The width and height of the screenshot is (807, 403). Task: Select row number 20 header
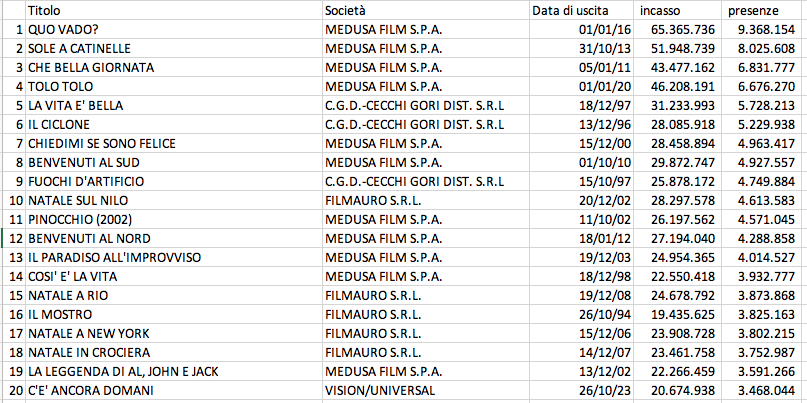click(14, 390)
